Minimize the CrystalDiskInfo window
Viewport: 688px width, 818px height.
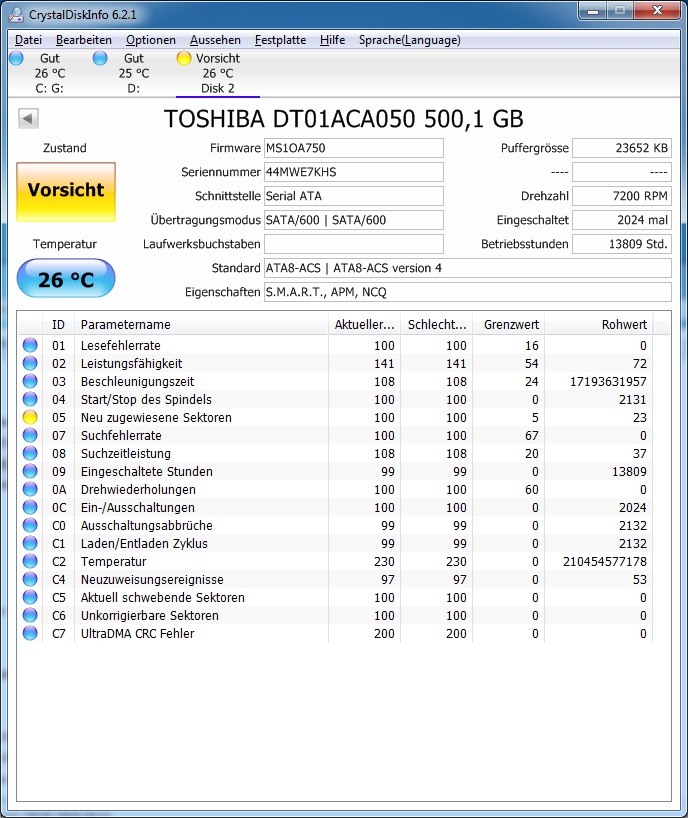(593, 10)
